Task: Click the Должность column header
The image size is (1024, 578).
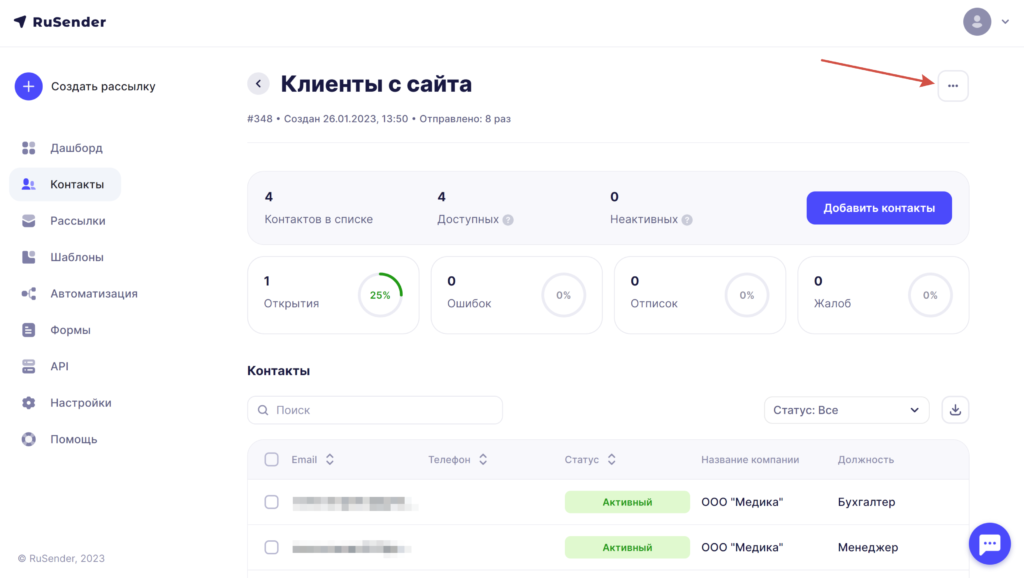Action: [x=866, y=460]
